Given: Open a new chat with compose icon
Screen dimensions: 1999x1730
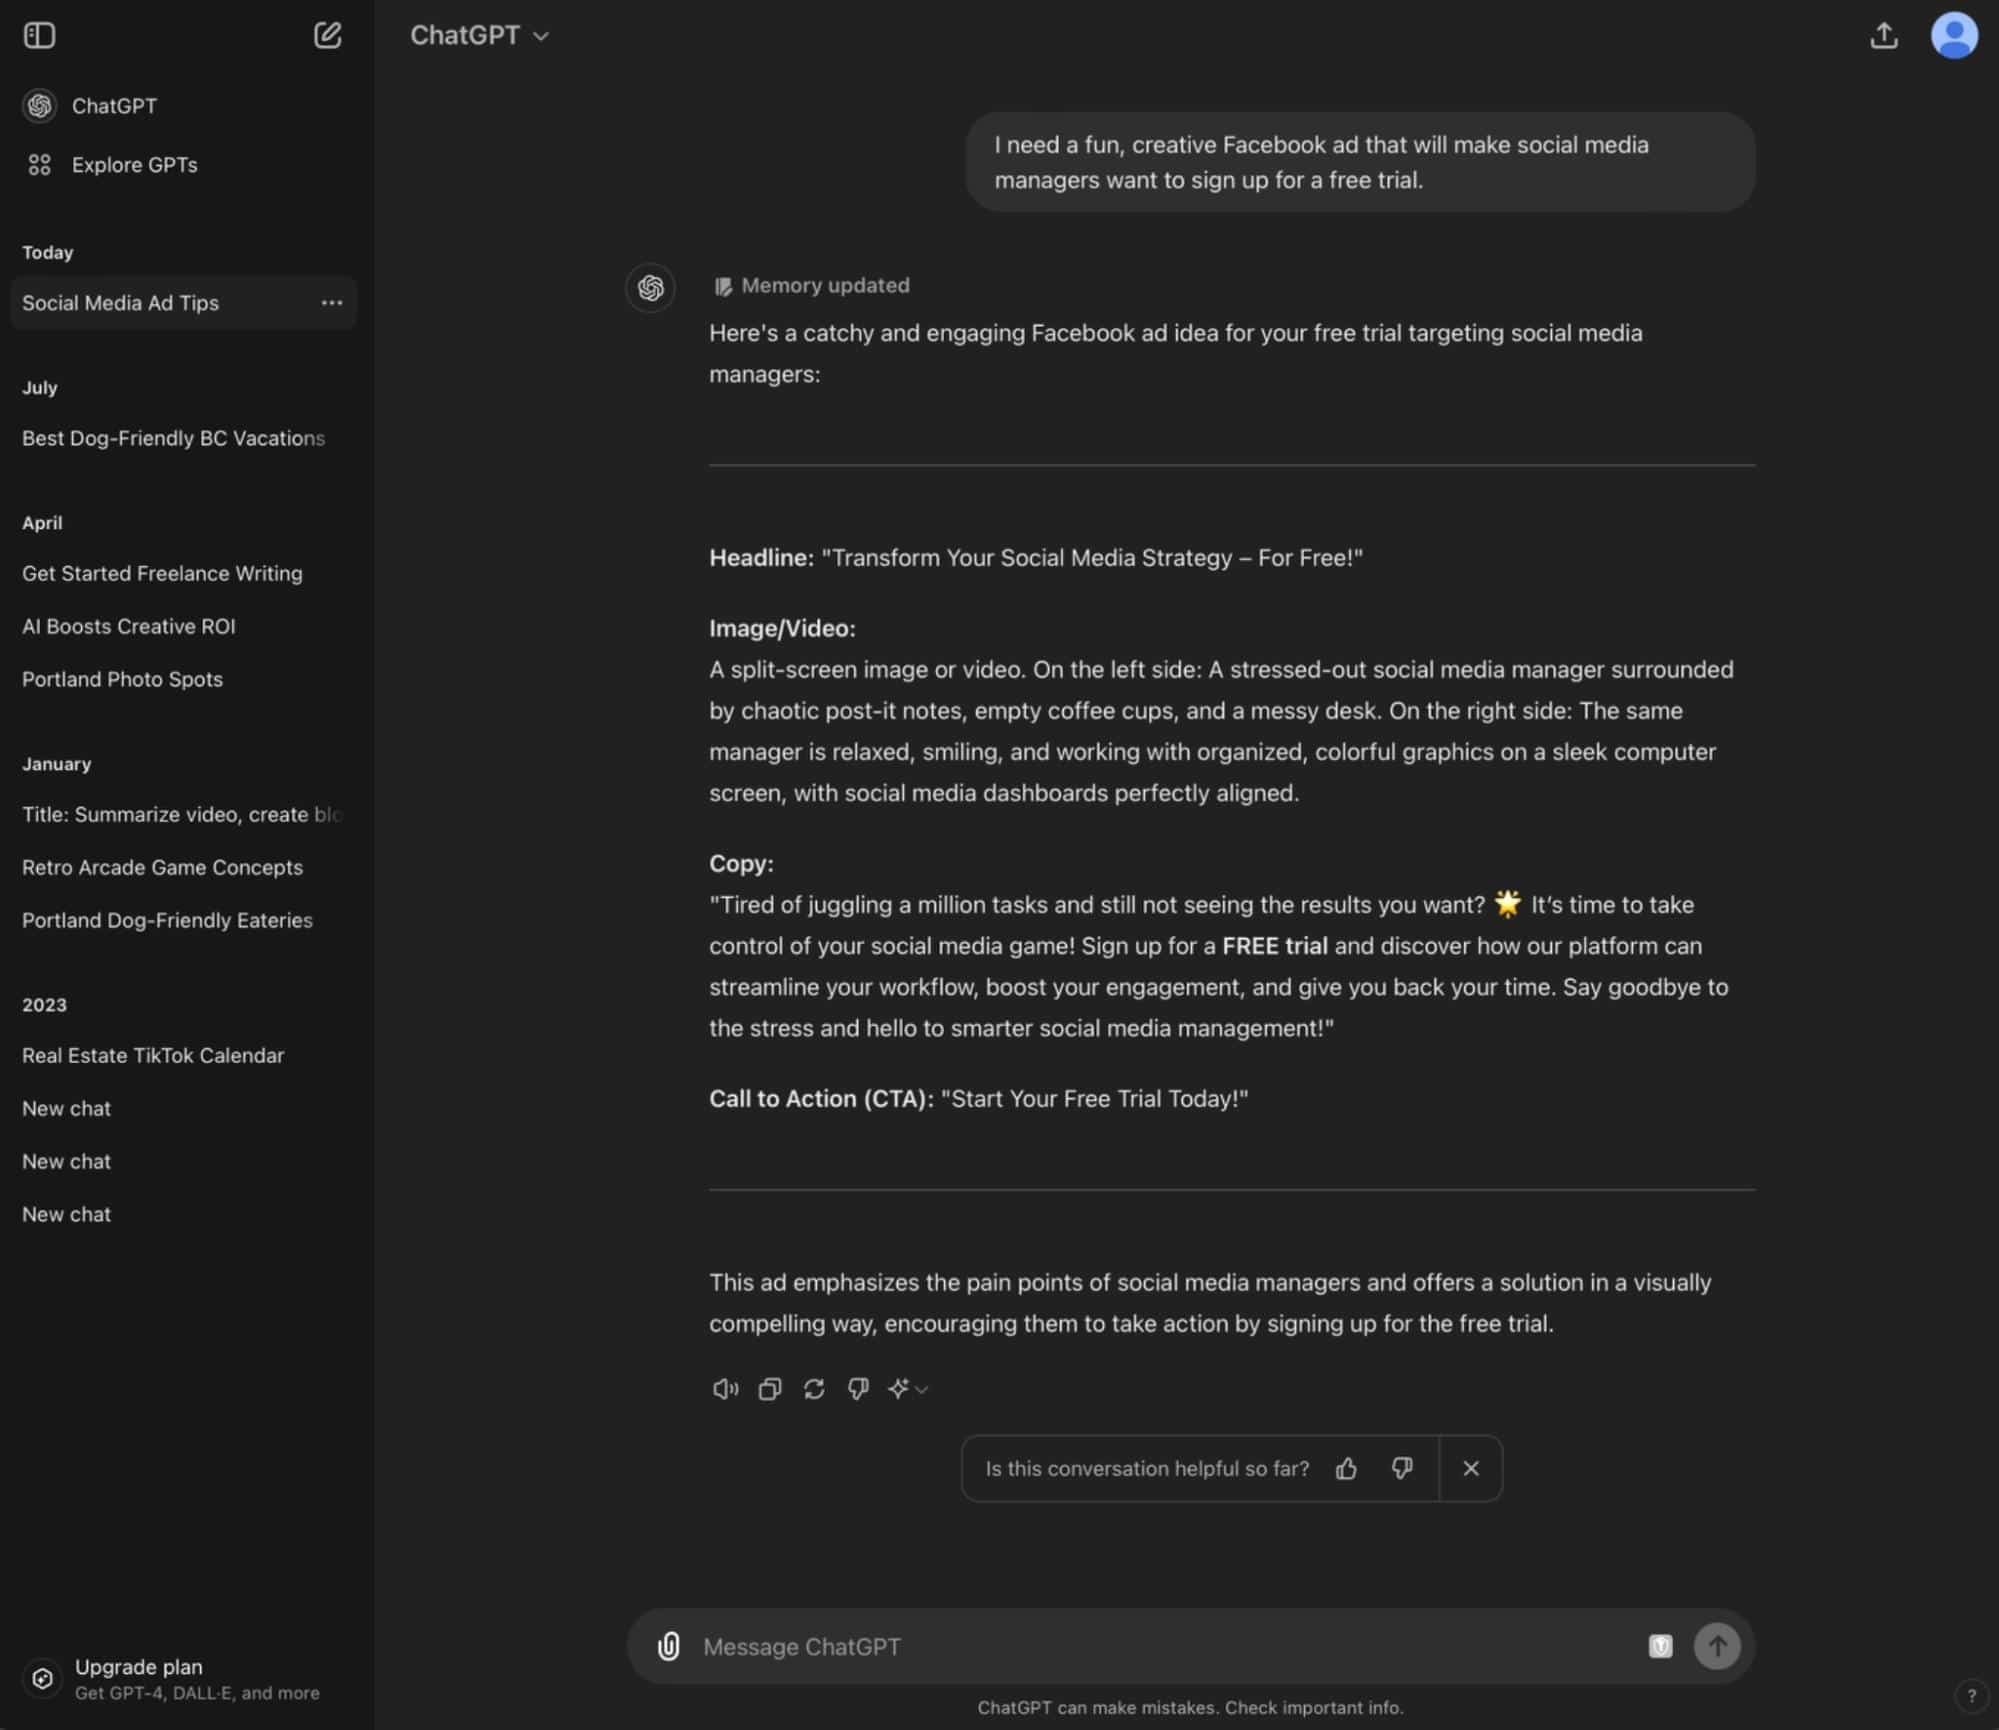Looking at the screenshot, I should tap(327, 35).
